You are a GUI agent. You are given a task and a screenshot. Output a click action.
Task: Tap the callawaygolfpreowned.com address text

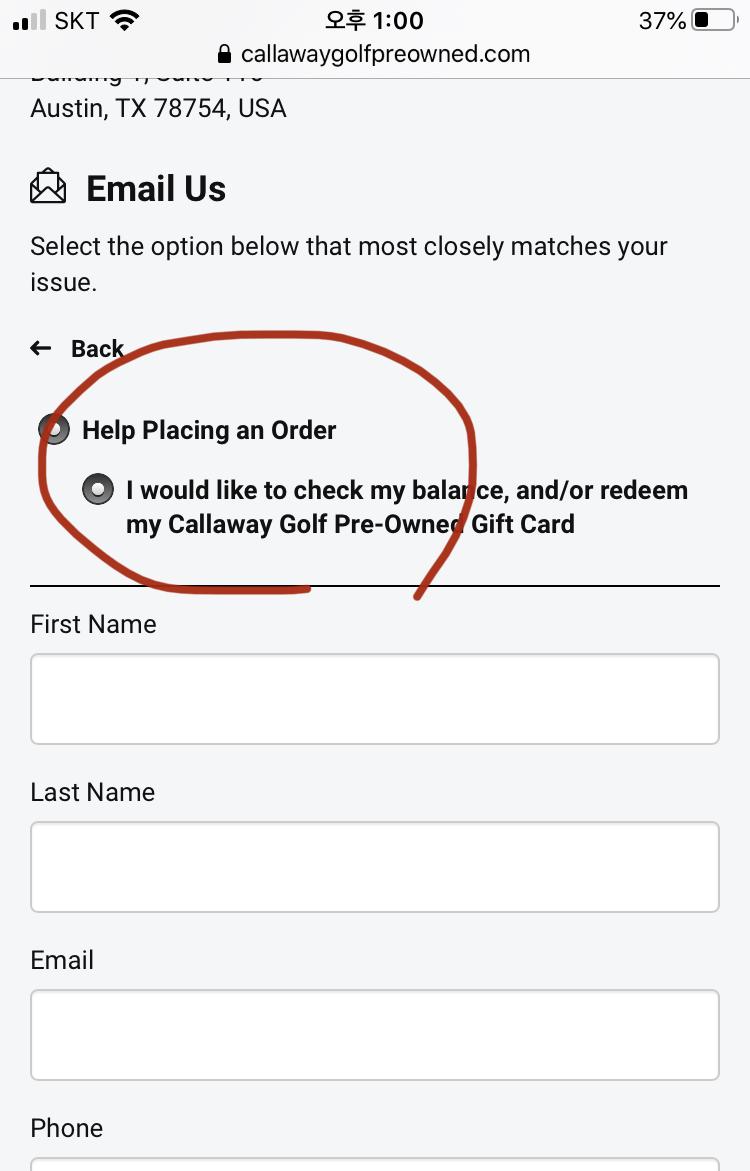386,54
